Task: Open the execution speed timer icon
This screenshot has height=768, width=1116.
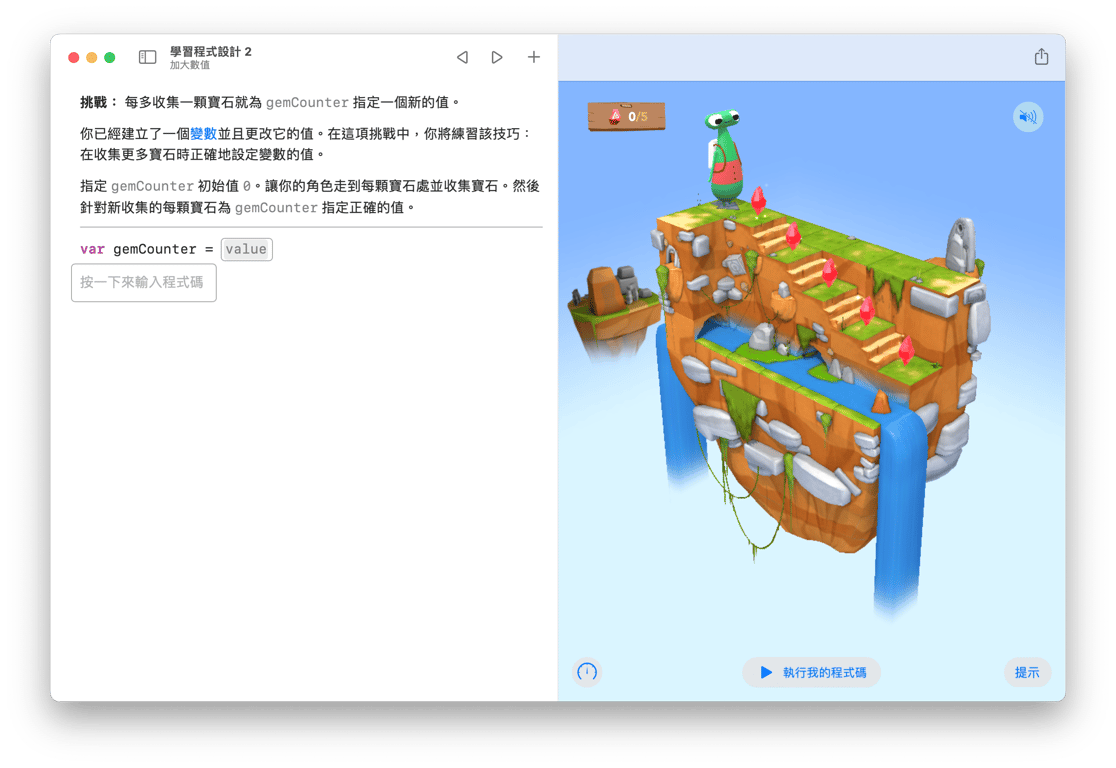Action: click(x=587, y=672)
